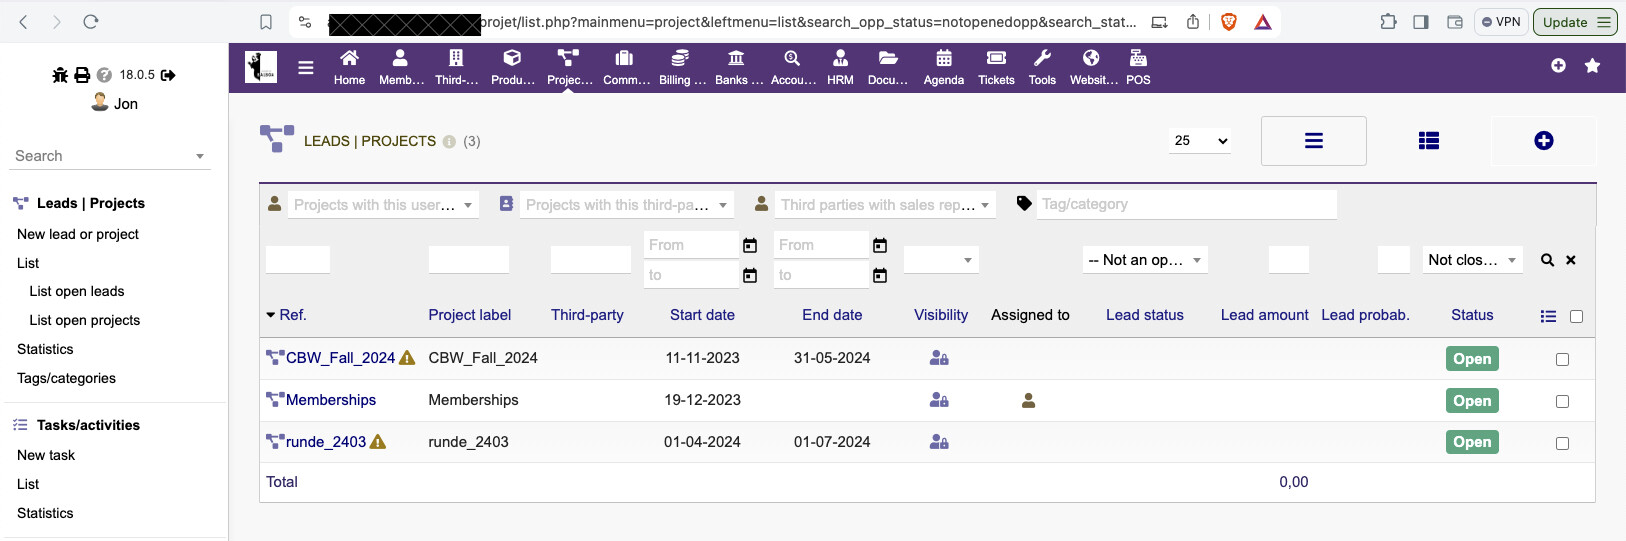This screenshot has height=541, width=1626.
Task: Open the Banks module icon
Action: click(x=736, y=58)
